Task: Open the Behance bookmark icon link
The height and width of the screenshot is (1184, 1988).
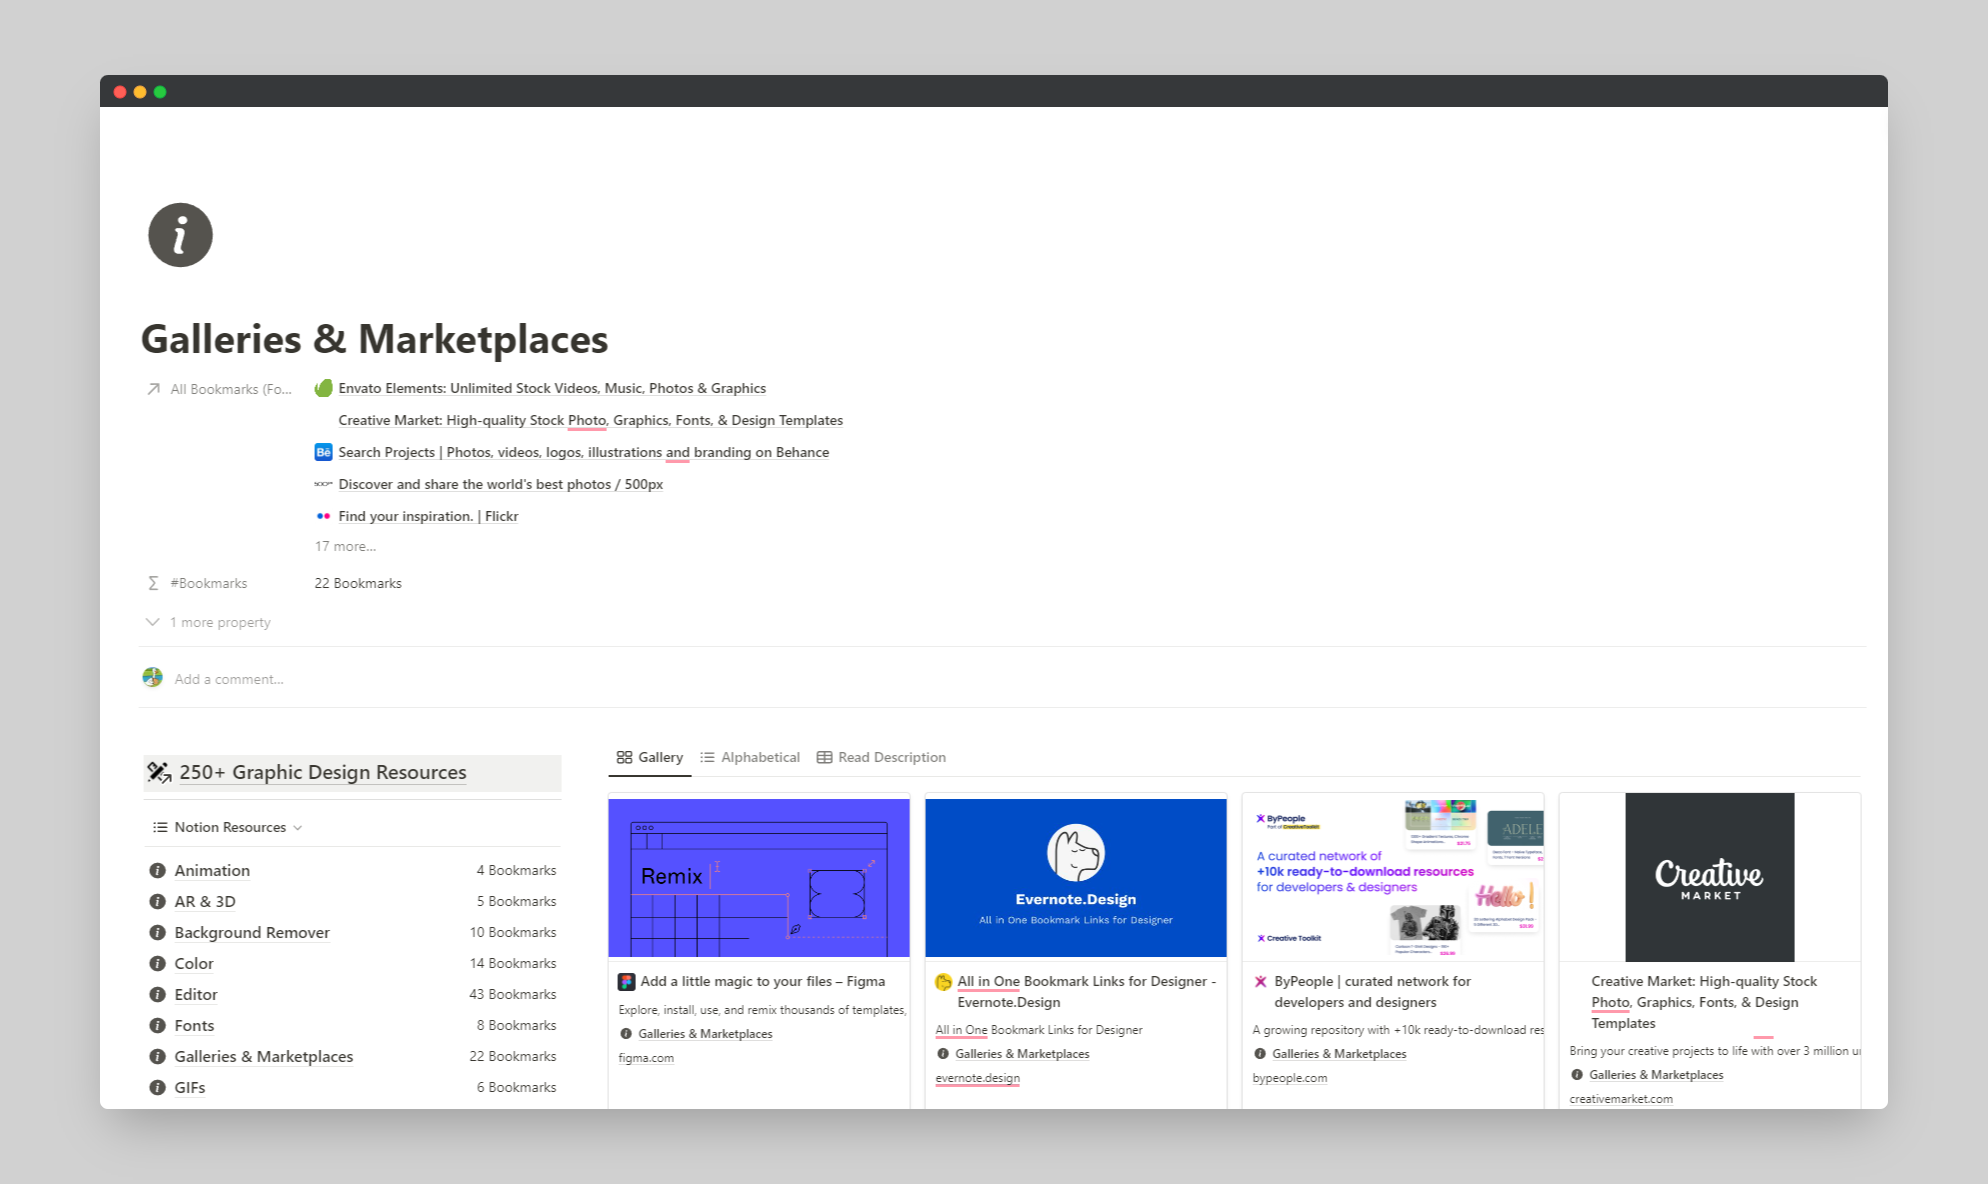Action: pyautogui.click(x=323, y=452)
